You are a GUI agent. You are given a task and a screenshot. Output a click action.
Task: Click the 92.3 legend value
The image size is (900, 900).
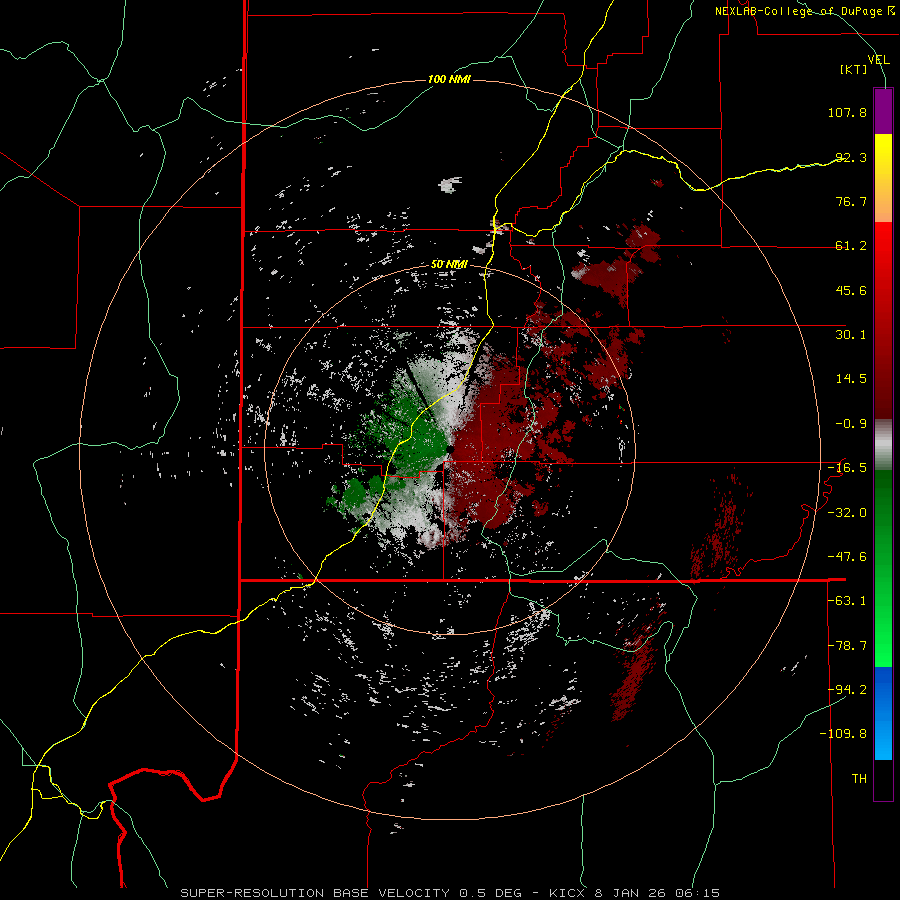[851, 157]
